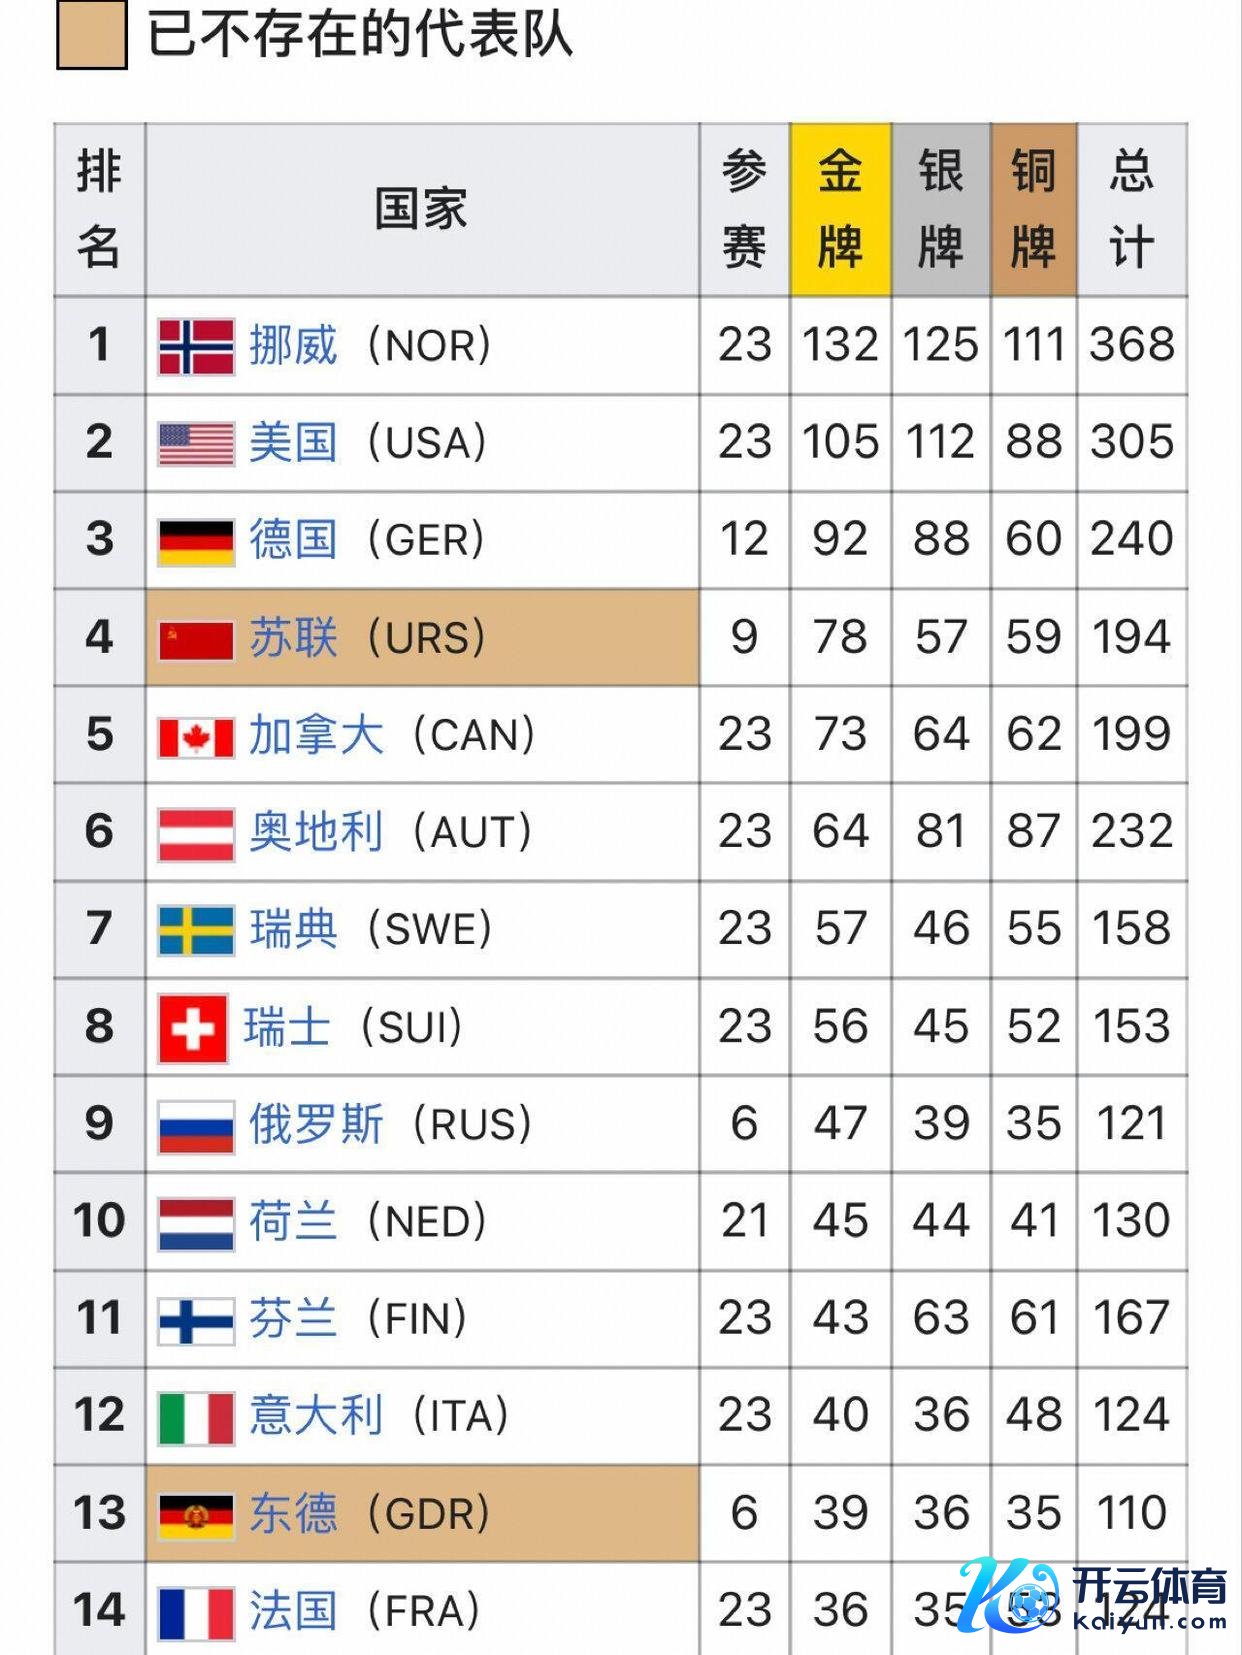Open the 俄罗斯 country link
The width and height of the screenshot is (1242, 1655).
(x=316, y=1124)
